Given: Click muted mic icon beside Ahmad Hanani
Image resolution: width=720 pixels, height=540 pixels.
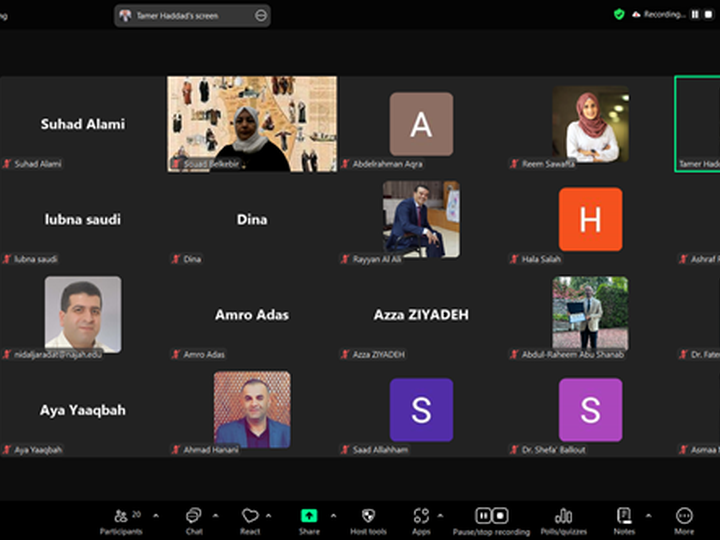Looking at the screenshot, I should (x=176, y=450).
